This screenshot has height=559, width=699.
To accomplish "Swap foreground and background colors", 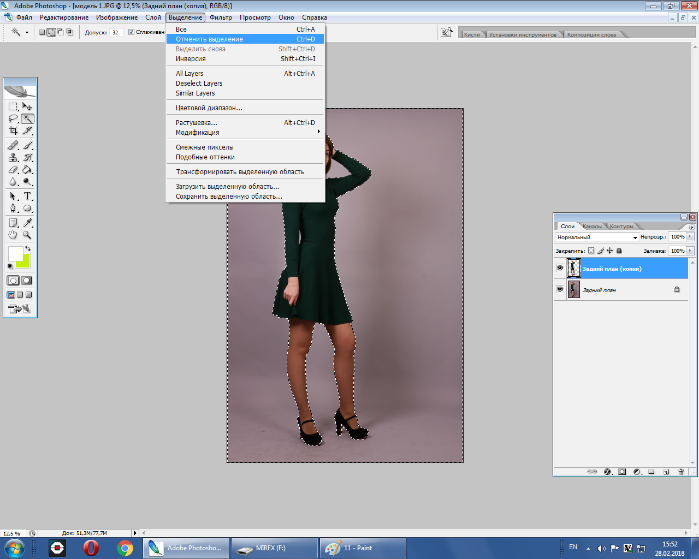I will click(28, 248).
